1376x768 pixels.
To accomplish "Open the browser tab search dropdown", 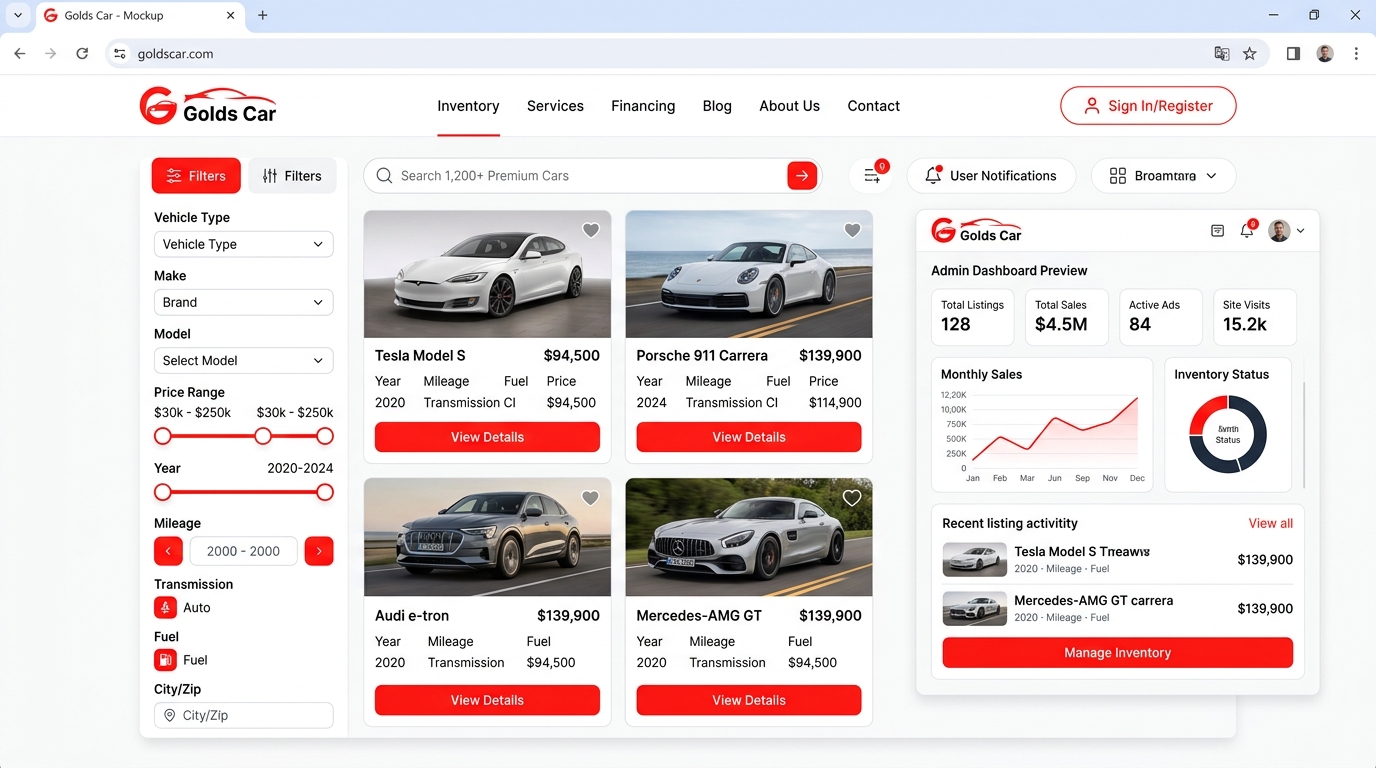I will (x=18, y=16).
